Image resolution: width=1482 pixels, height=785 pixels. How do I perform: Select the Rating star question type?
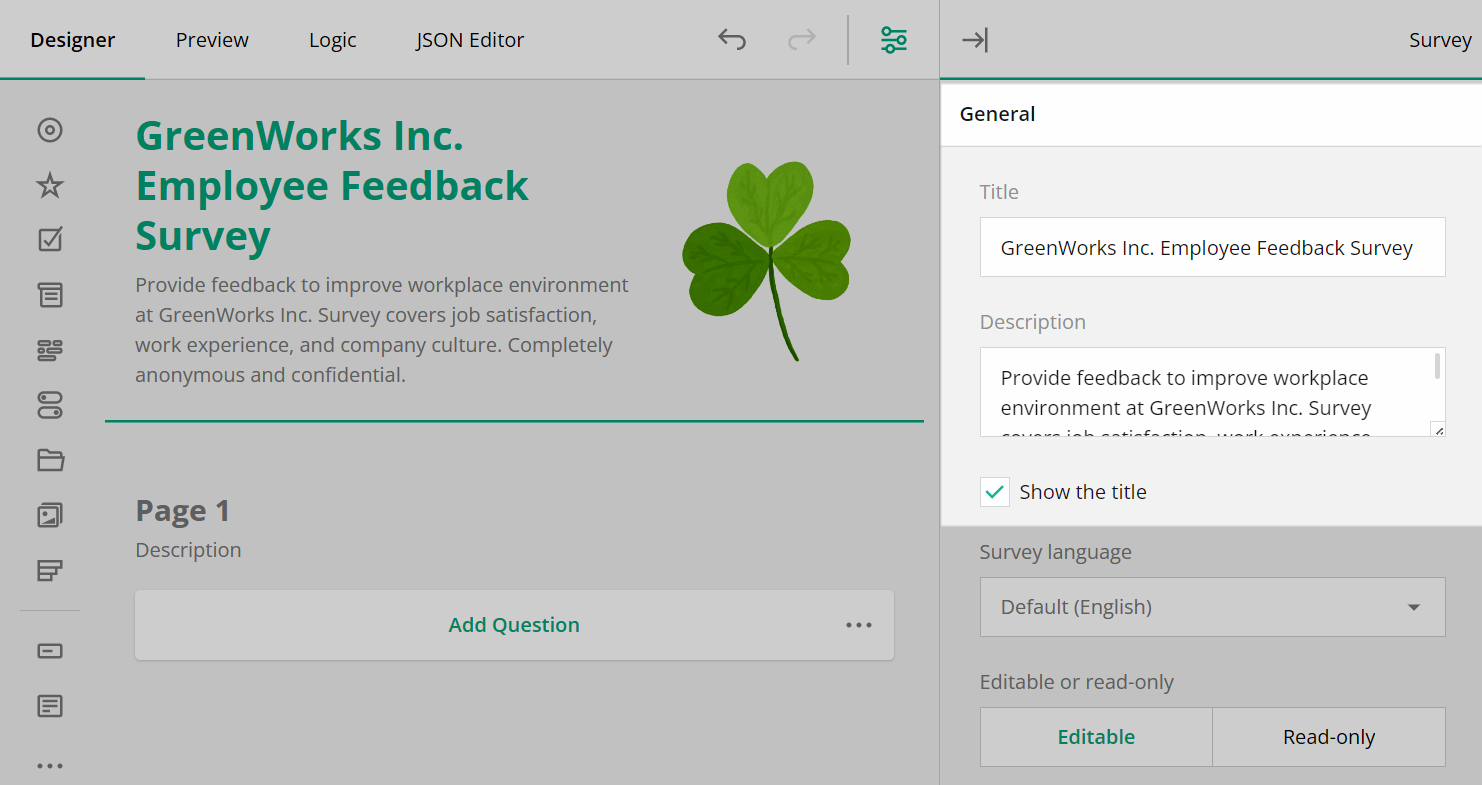(50, 184)
